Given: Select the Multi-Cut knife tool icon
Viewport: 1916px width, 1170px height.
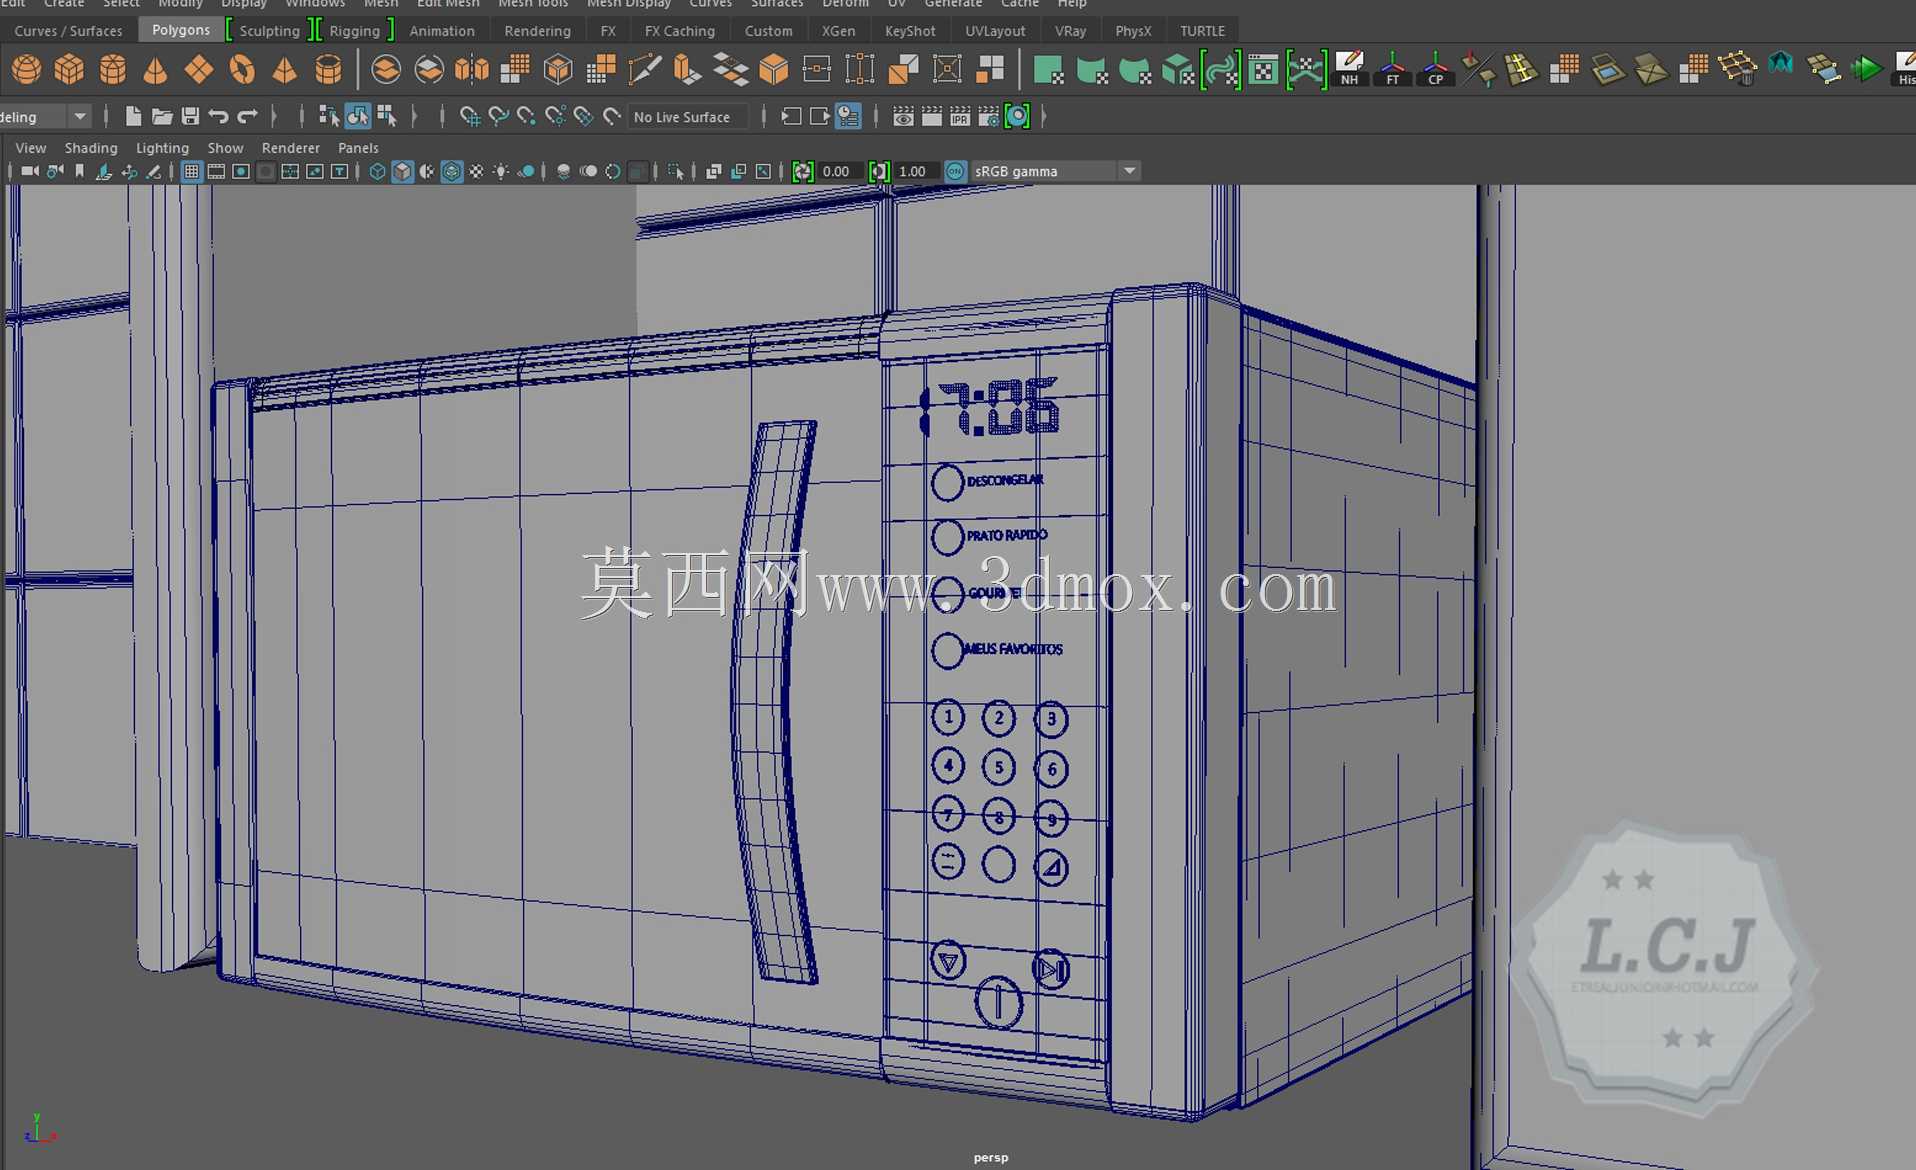Looking at the screenshot, I should tap(644, 70).
